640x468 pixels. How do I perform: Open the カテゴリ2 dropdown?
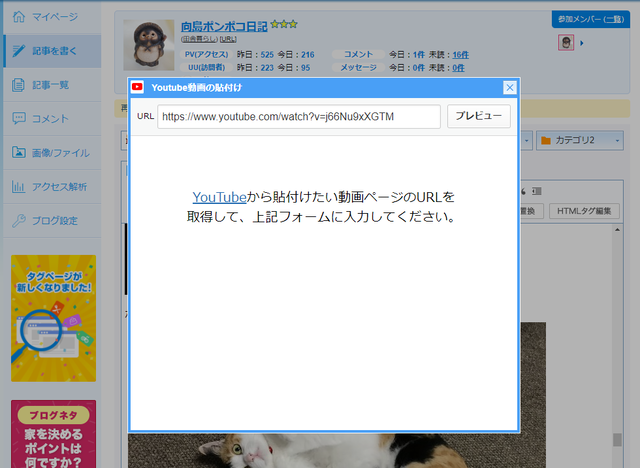coord(580,140)
